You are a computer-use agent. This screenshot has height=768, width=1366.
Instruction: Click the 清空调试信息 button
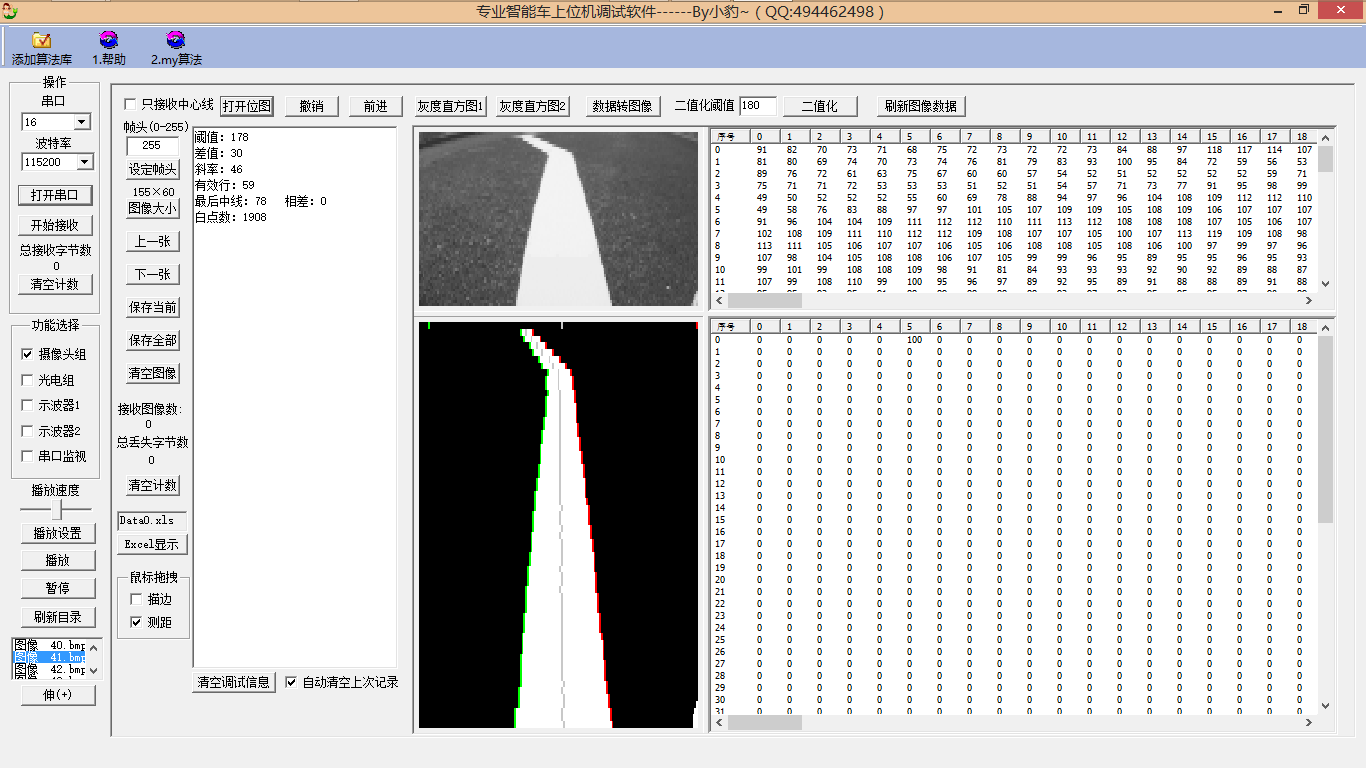tap(234, 683)
